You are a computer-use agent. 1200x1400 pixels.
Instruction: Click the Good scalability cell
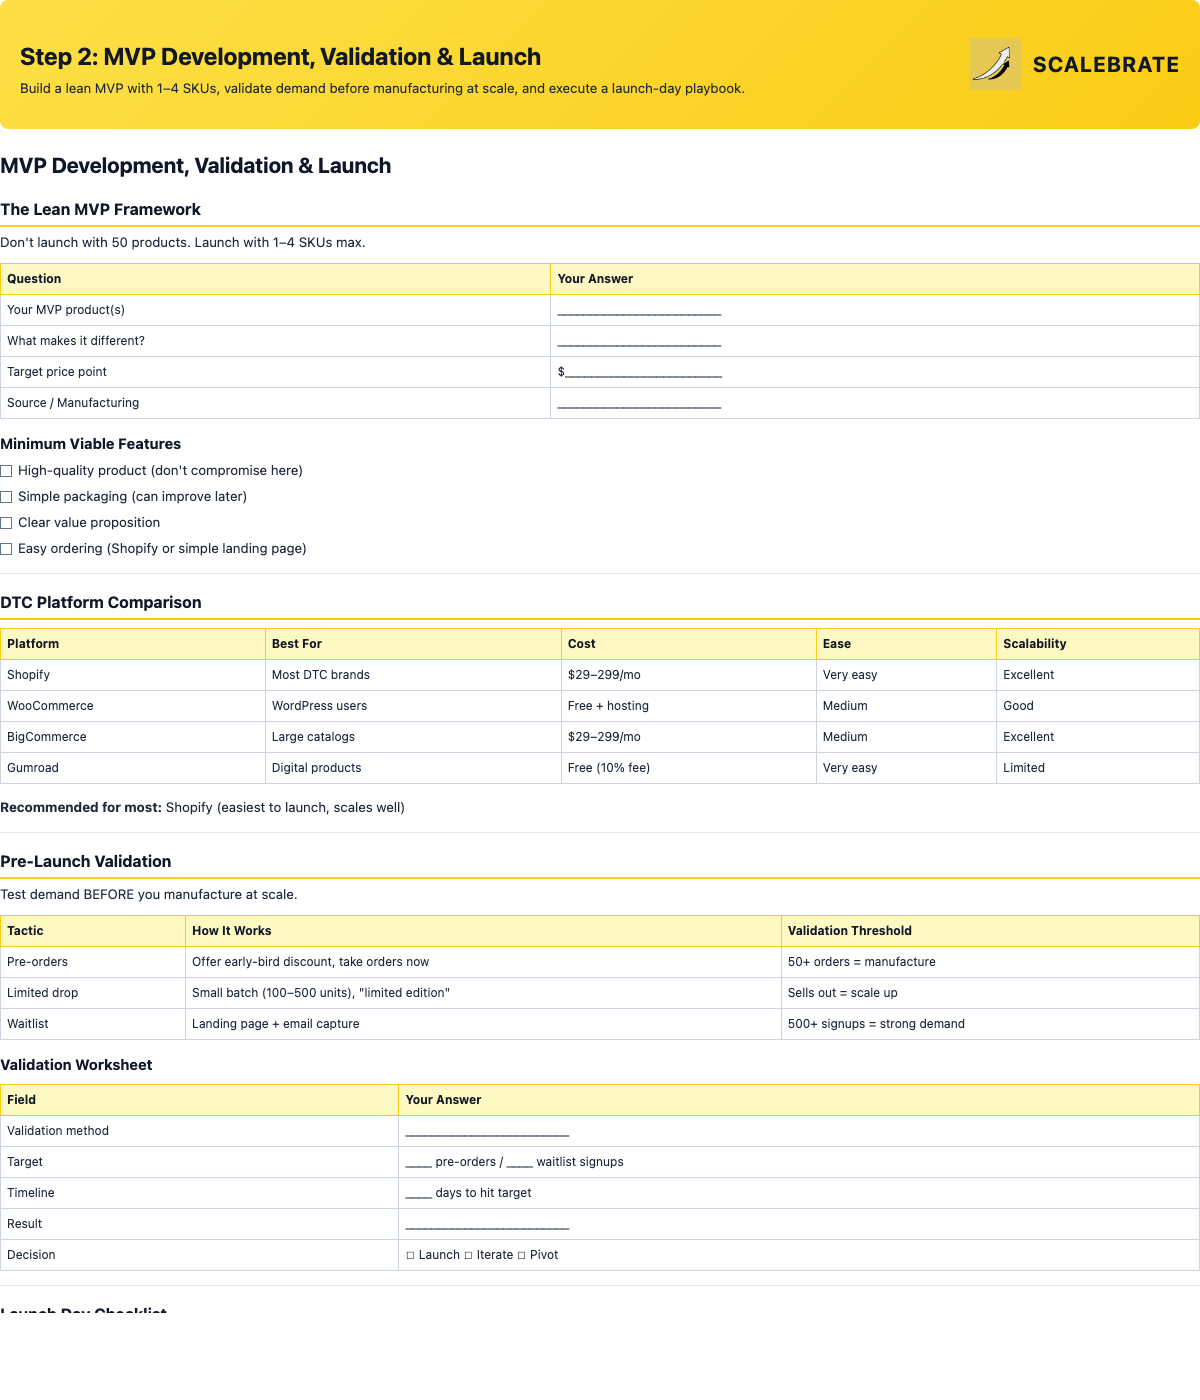coord(1098,706)
